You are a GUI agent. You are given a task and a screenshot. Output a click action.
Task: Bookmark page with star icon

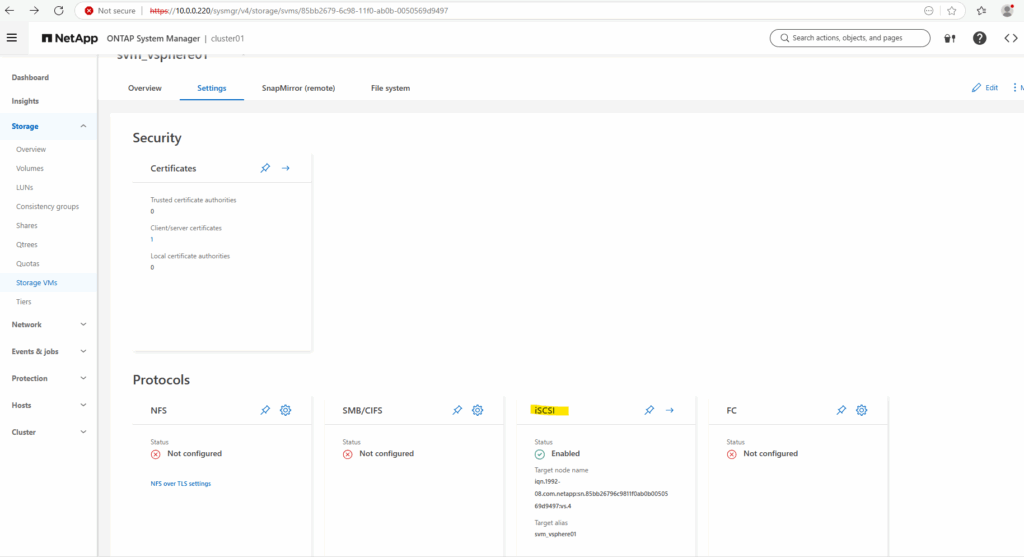952,10
